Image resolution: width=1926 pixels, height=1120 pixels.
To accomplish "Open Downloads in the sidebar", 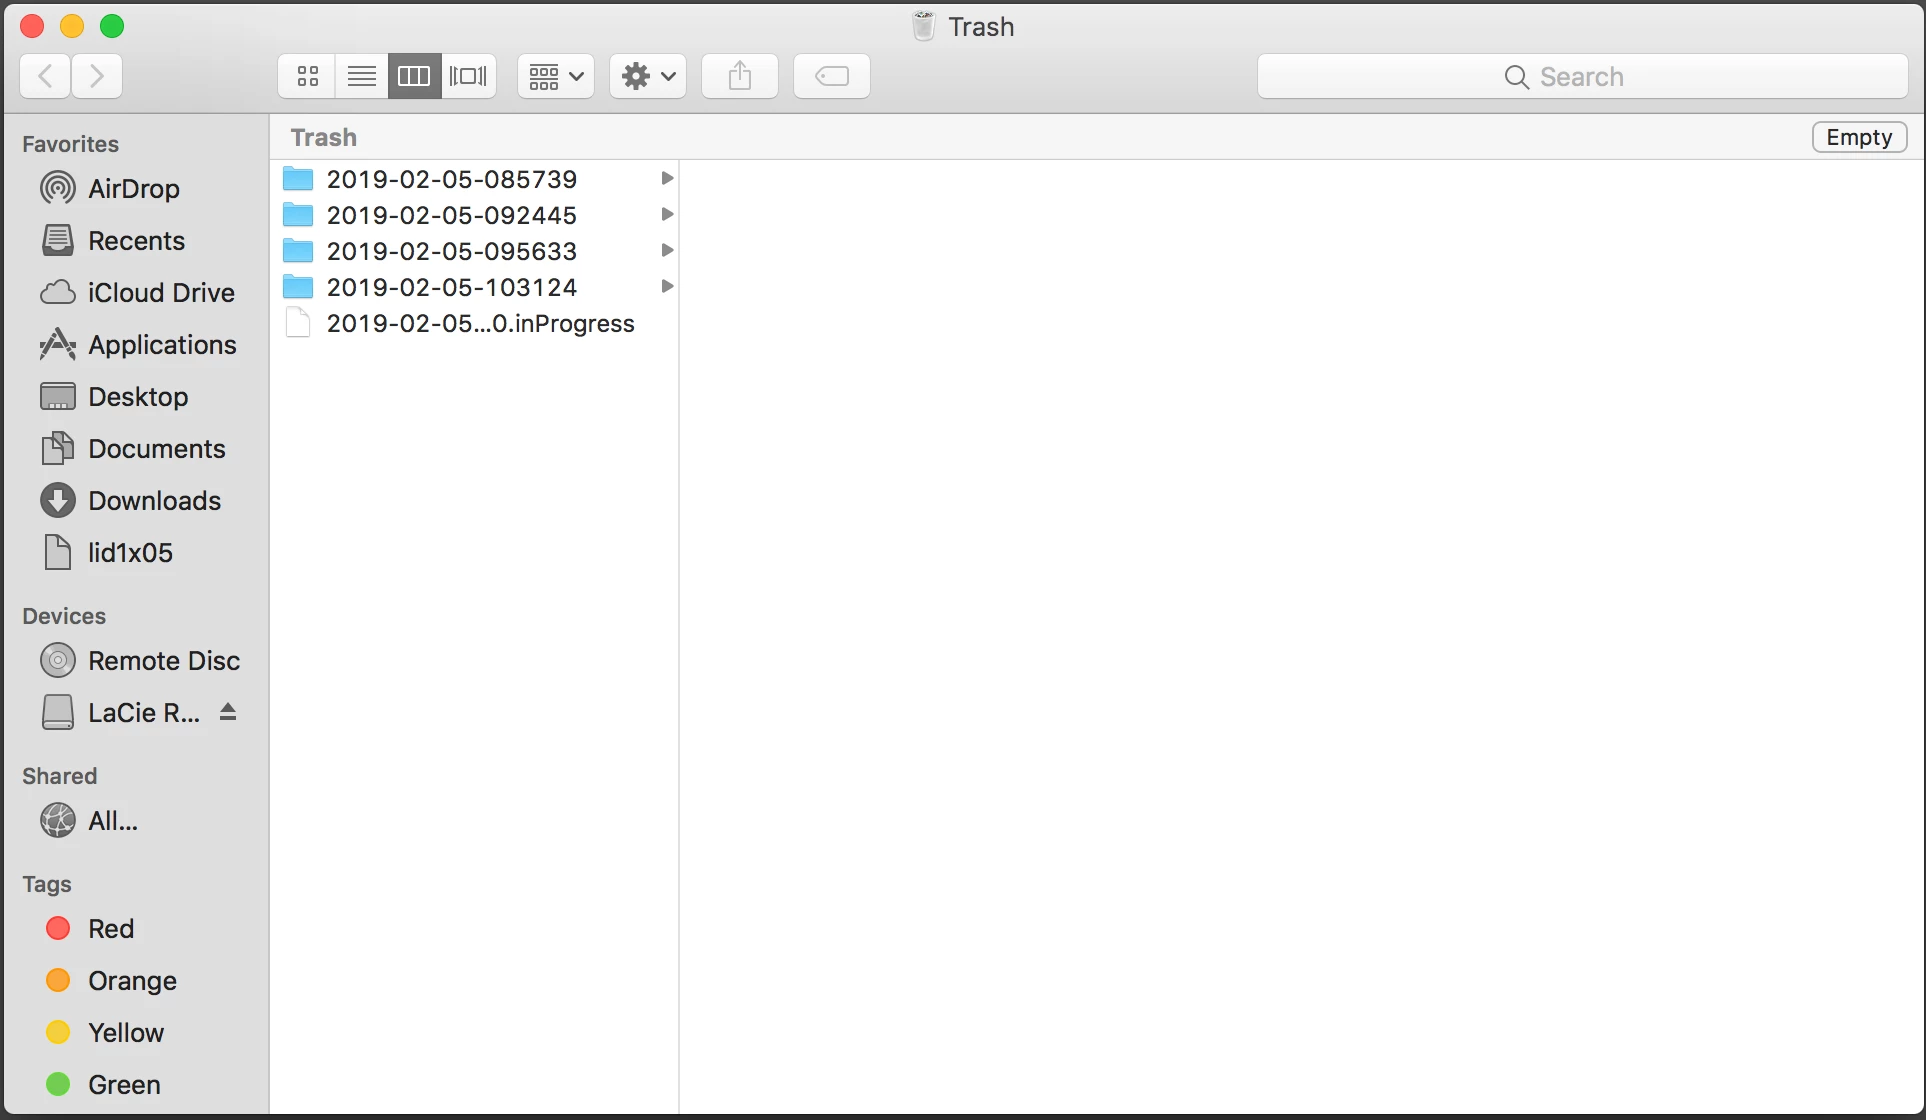I will [154, 500].
